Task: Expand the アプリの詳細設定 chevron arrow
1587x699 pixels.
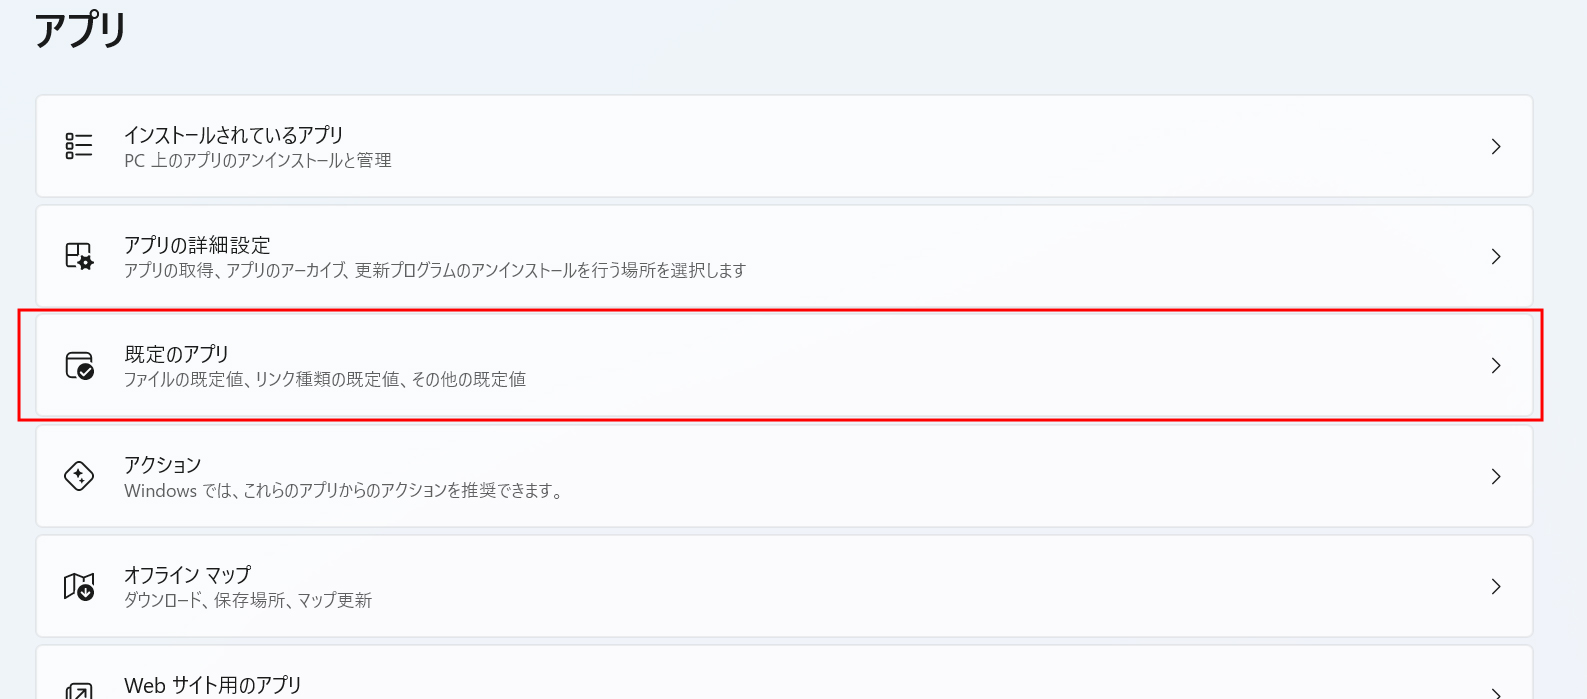Action: tap(1496, 256)
